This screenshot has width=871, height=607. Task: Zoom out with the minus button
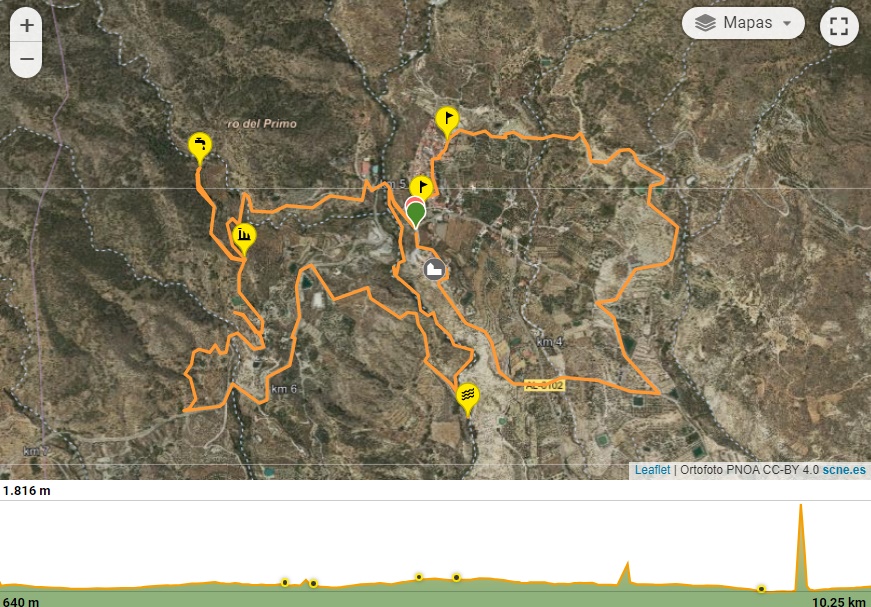[26, 59]
